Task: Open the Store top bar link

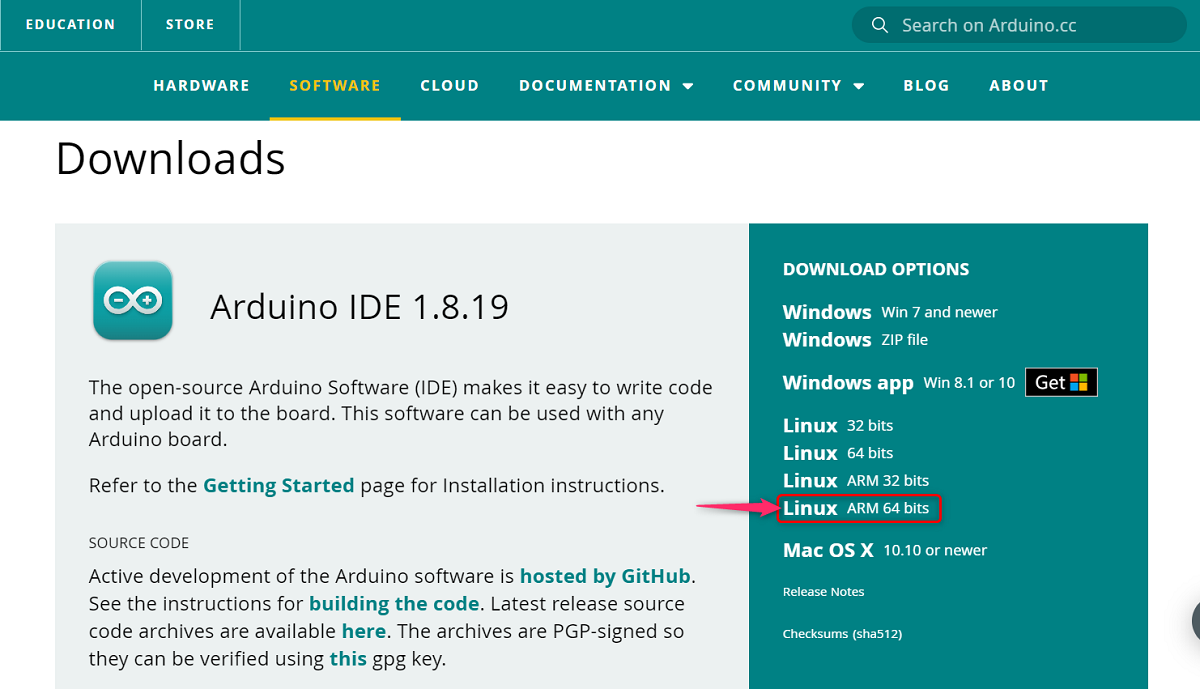Action: (x=190, y=25)
